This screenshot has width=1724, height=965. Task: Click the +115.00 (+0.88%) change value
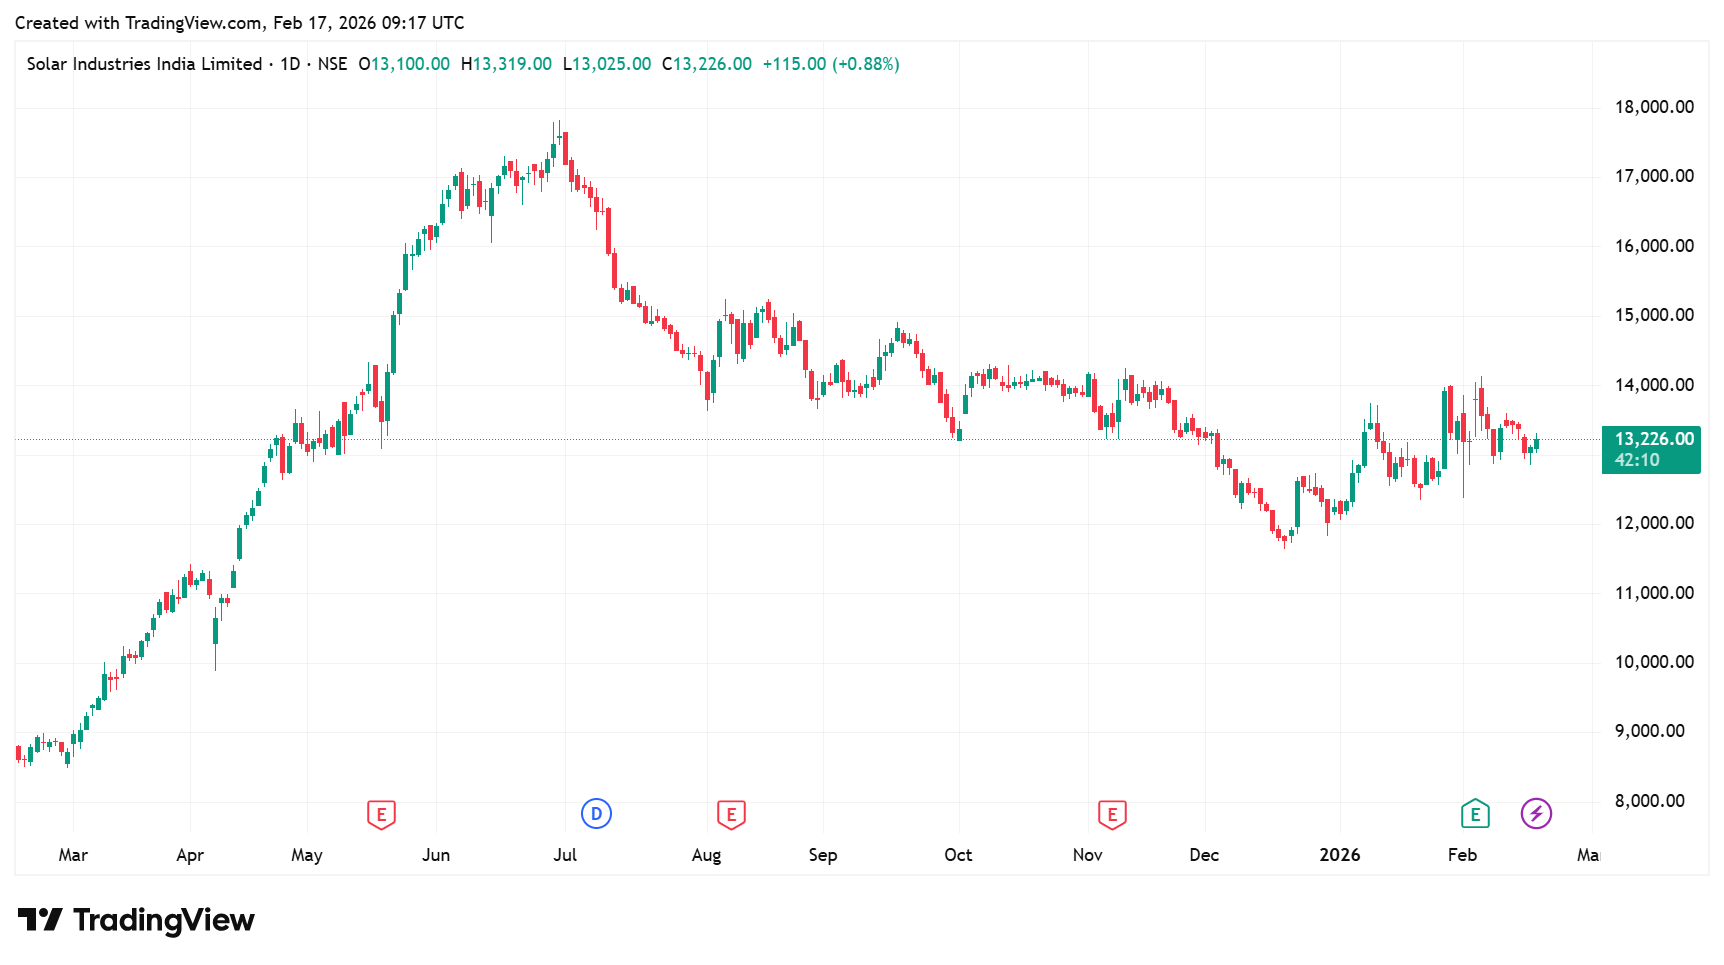tap(830, 64)
